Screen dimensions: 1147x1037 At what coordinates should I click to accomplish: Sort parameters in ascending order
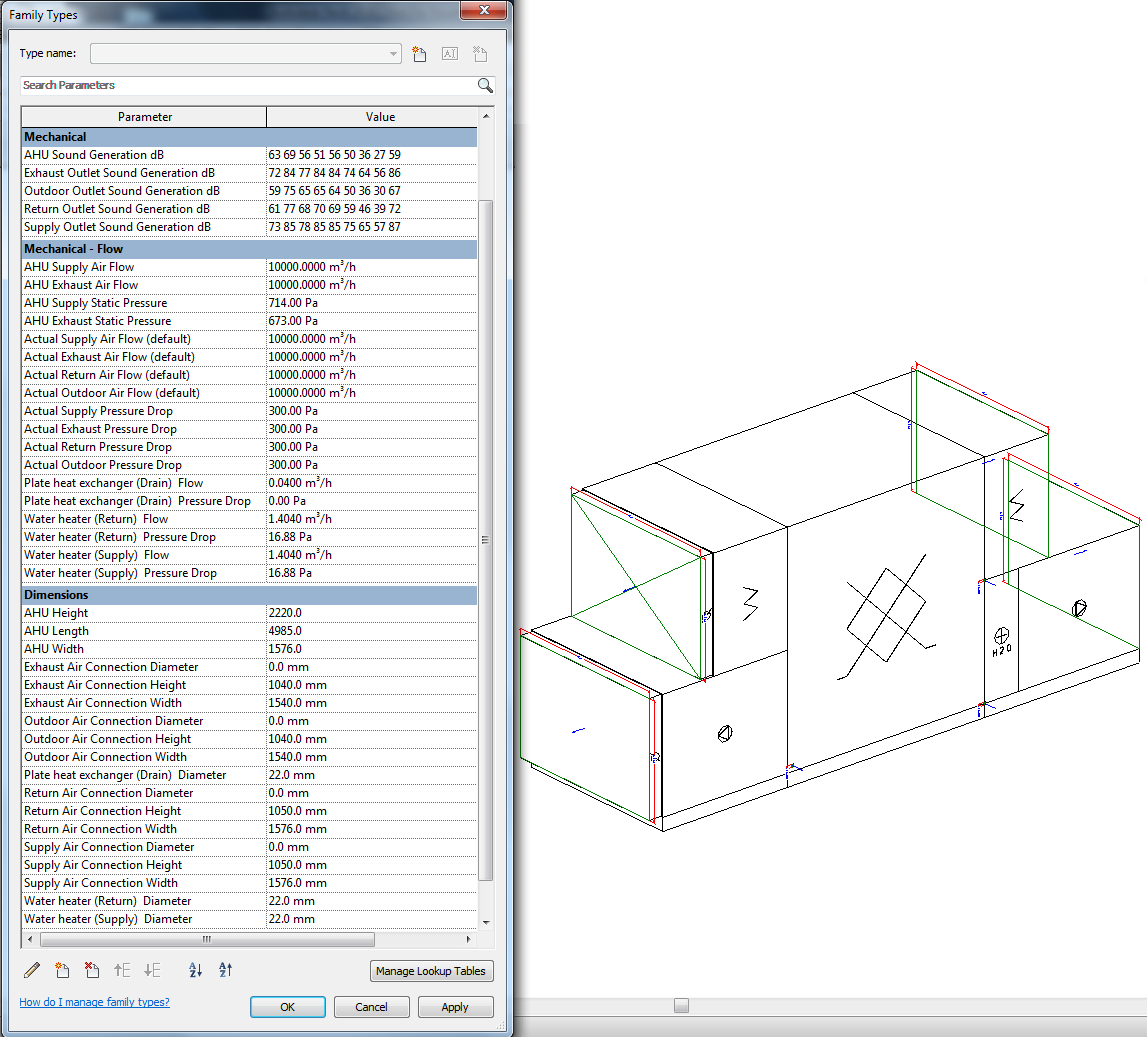(x=195, y=970)
